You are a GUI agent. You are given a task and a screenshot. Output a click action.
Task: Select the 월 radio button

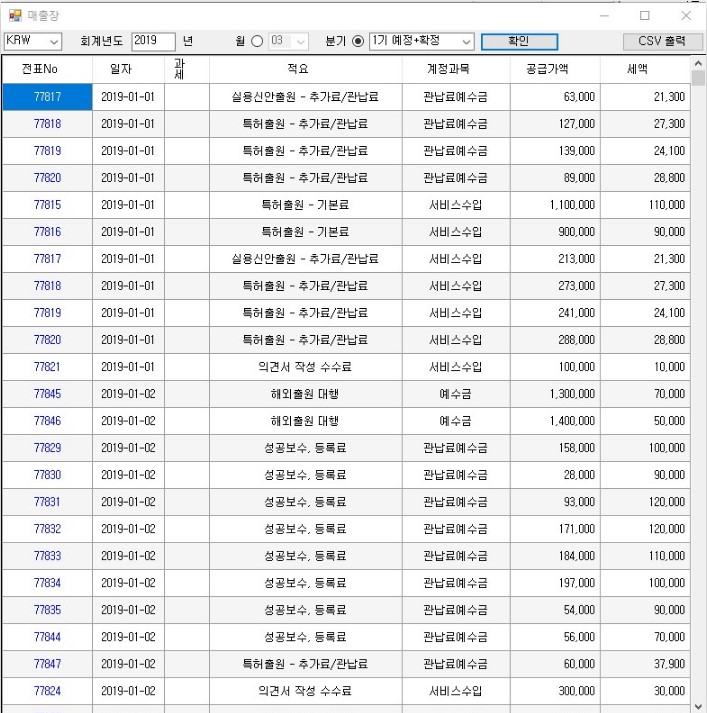(x=257, y=41)
